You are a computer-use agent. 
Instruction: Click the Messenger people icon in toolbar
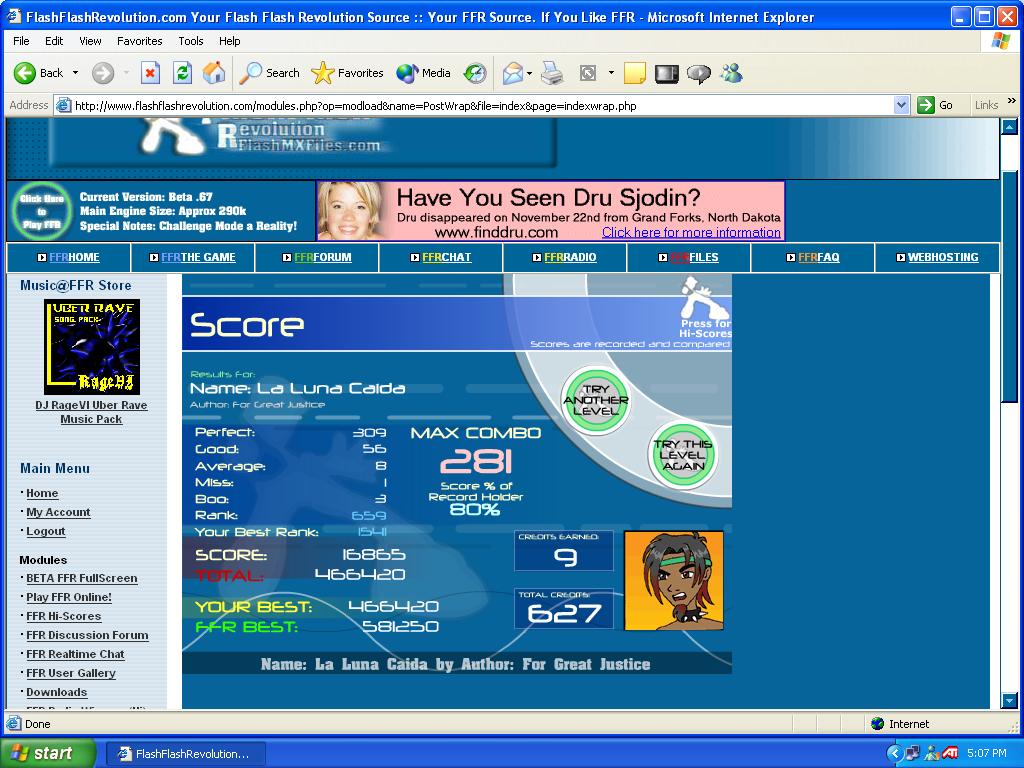[x=731, y=73]
